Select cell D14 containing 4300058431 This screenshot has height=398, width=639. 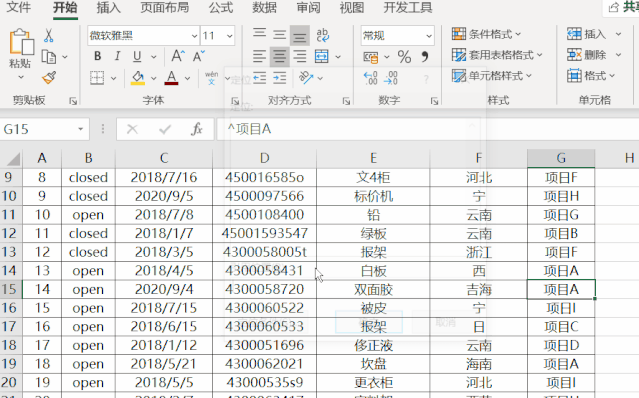[x=264, y=270]
